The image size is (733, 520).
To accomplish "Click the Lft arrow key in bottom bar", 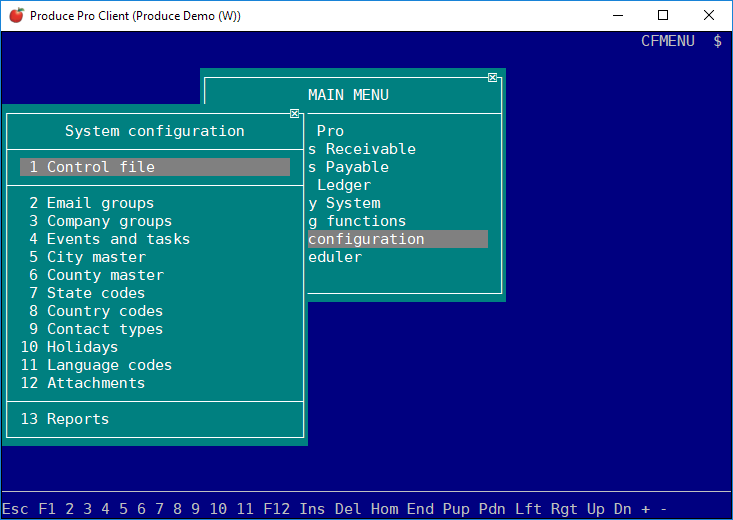I will (528, 509).
